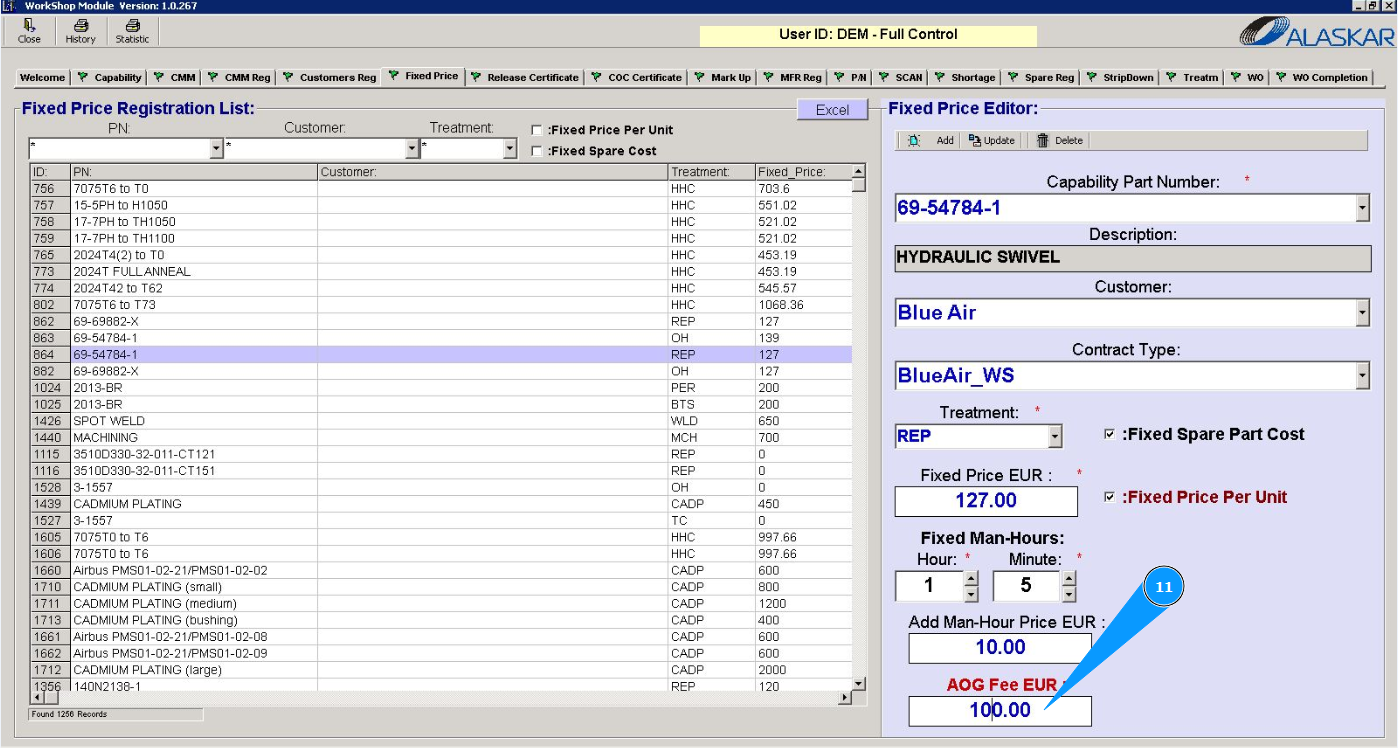Open the Customers Reg tab
1398x749 pixels.
coord(329,77)
